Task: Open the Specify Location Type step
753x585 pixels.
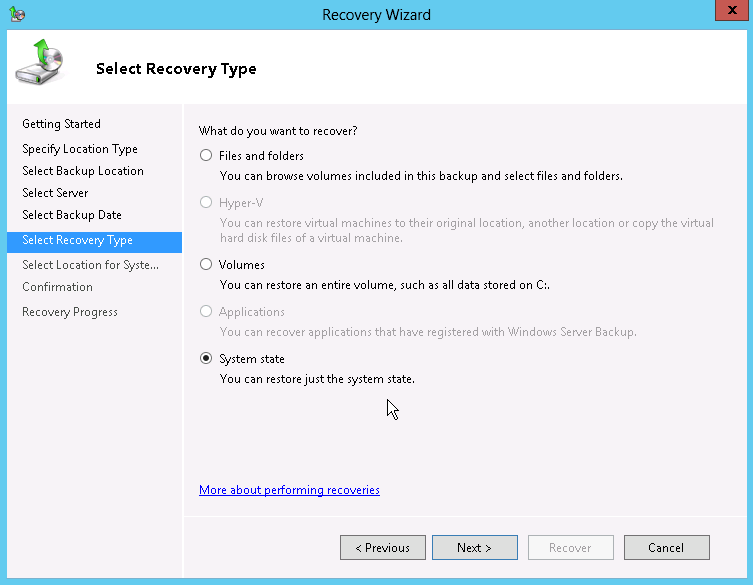Action: pyautogui.click(x=80, y=149)
